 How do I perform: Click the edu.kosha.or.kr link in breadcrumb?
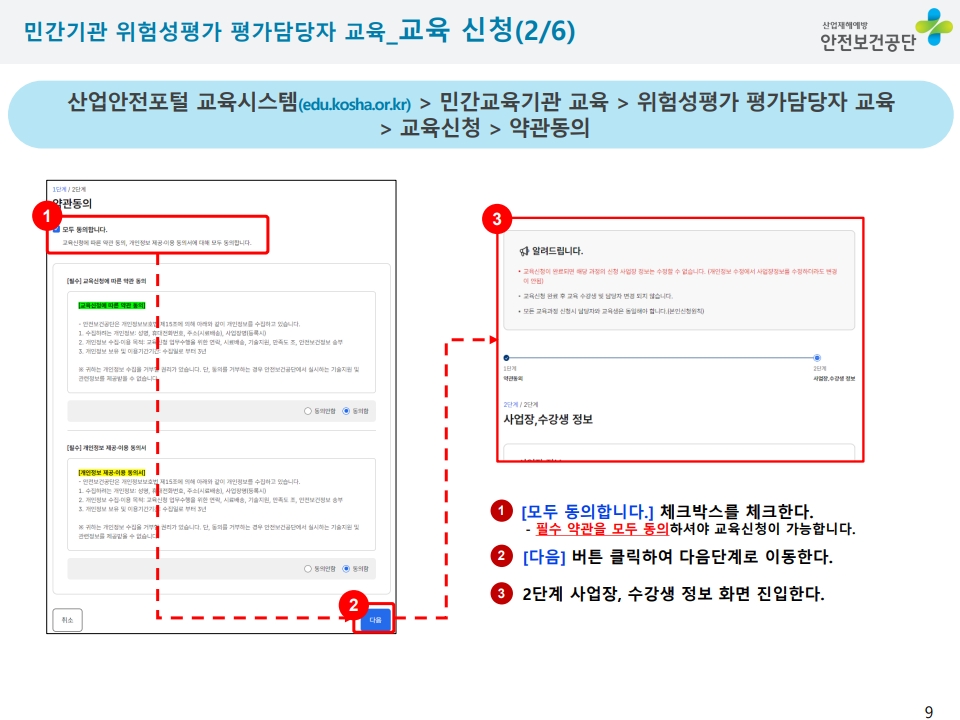point(354,104)
